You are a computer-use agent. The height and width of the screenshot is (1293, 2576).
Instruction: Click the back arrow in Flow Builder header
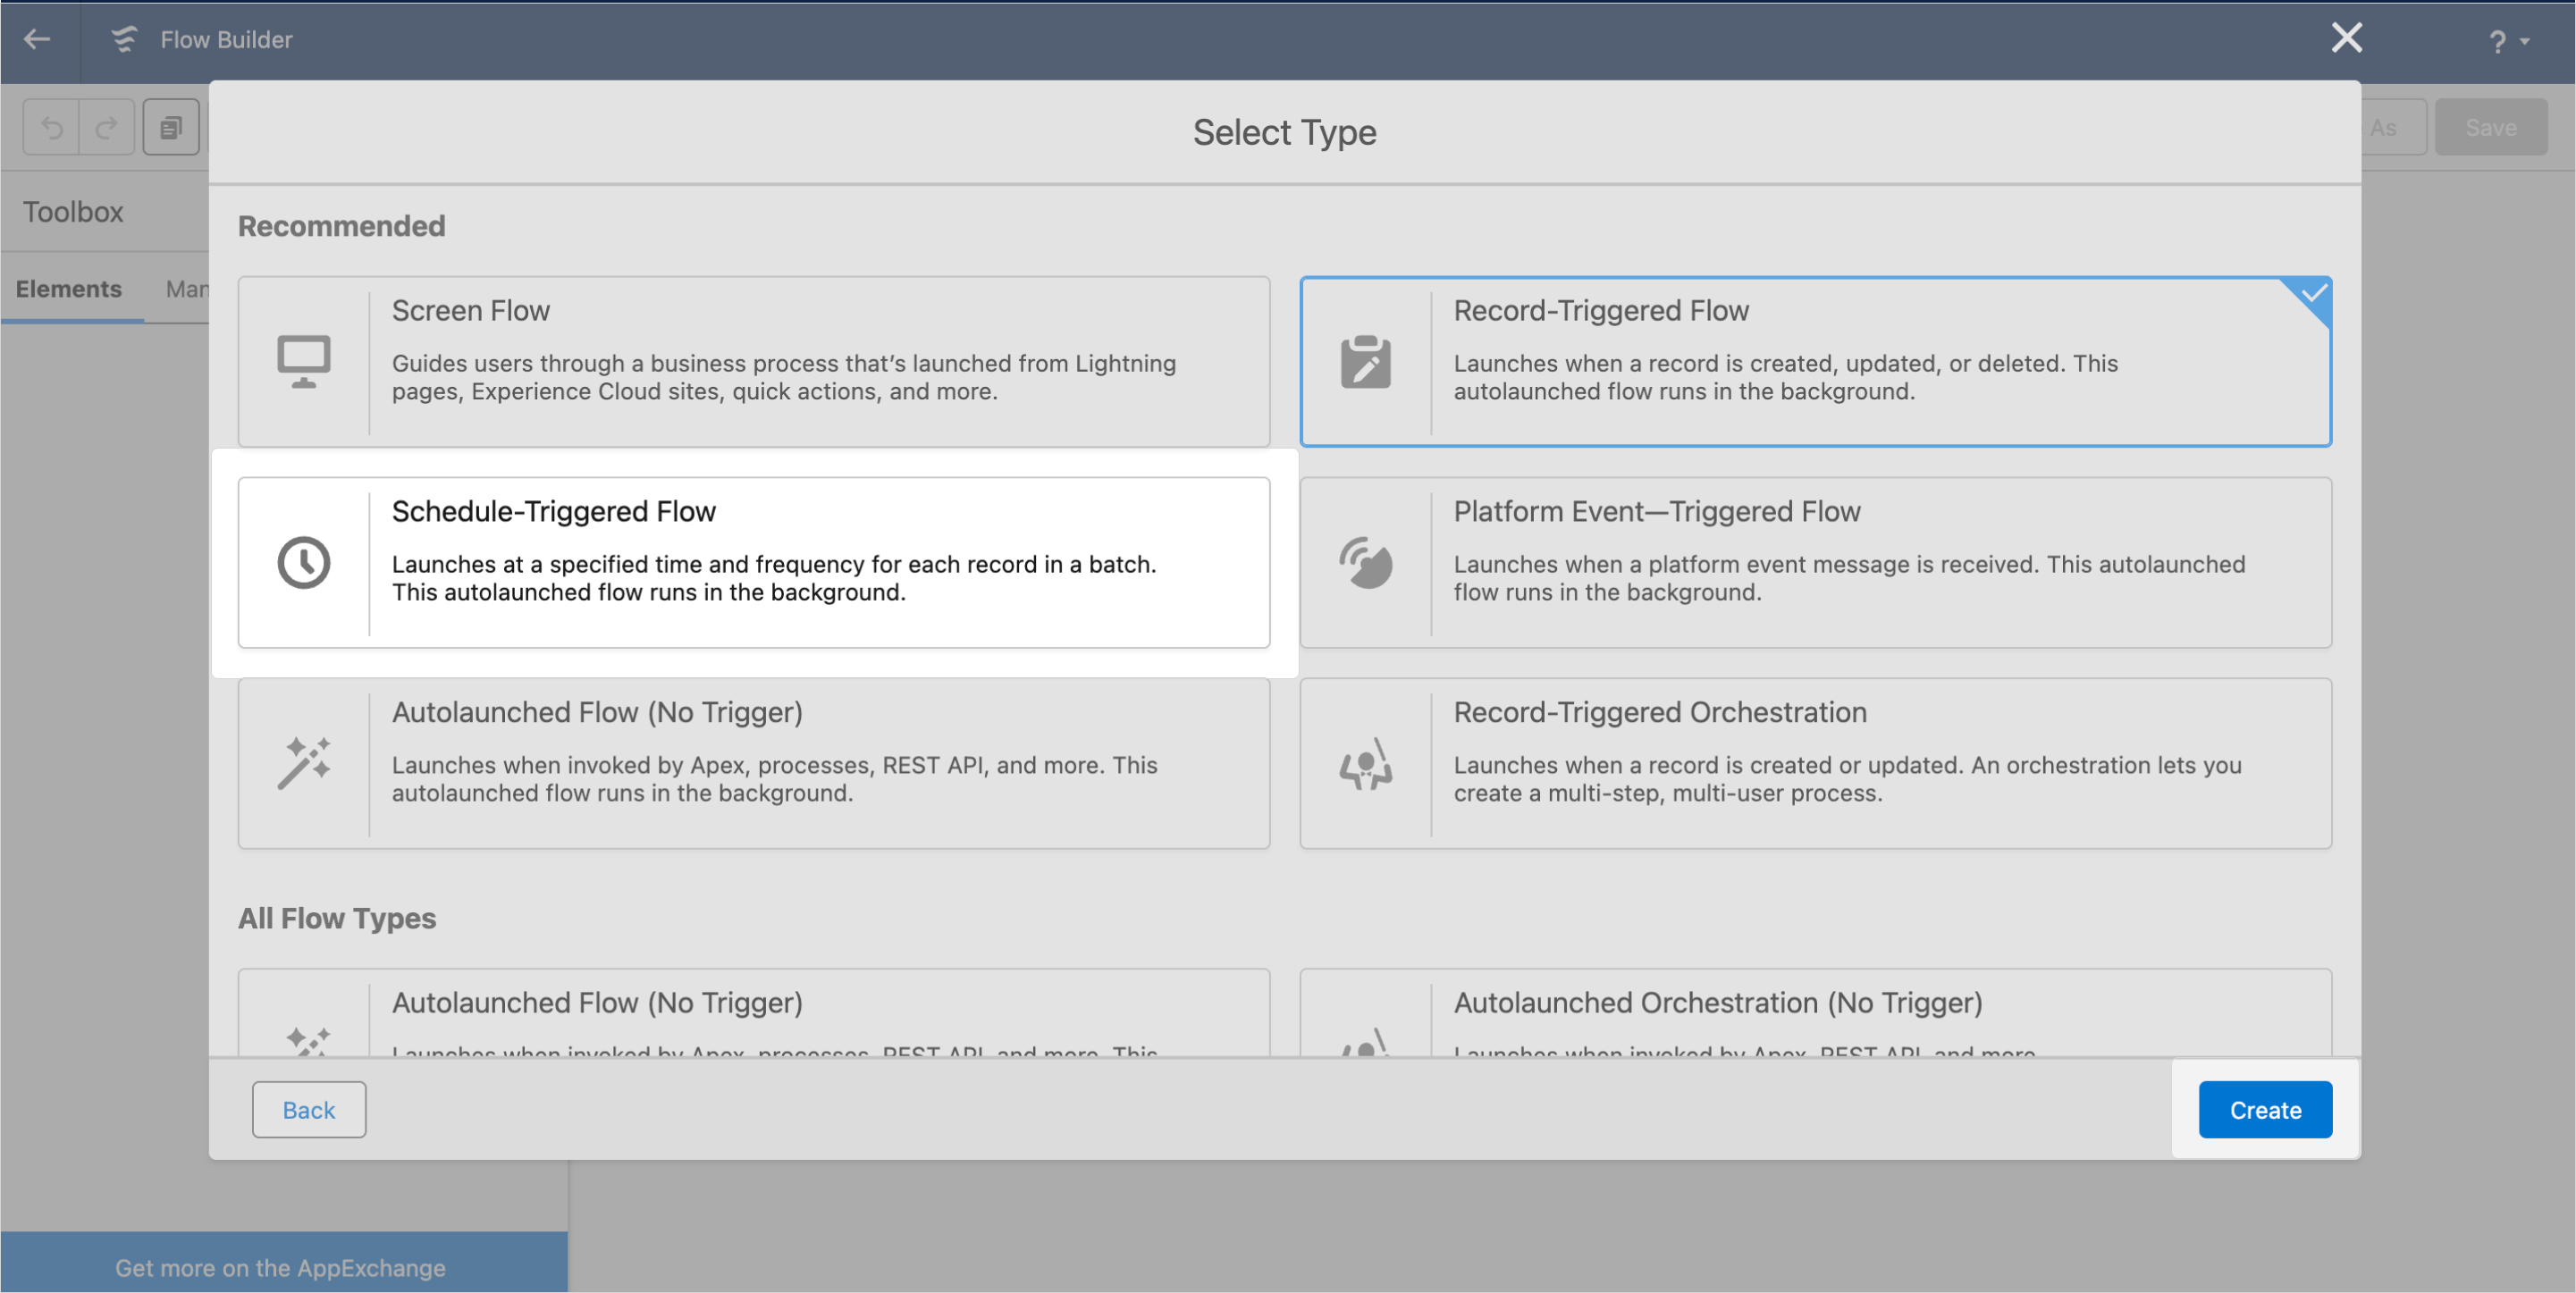point(37,39)
